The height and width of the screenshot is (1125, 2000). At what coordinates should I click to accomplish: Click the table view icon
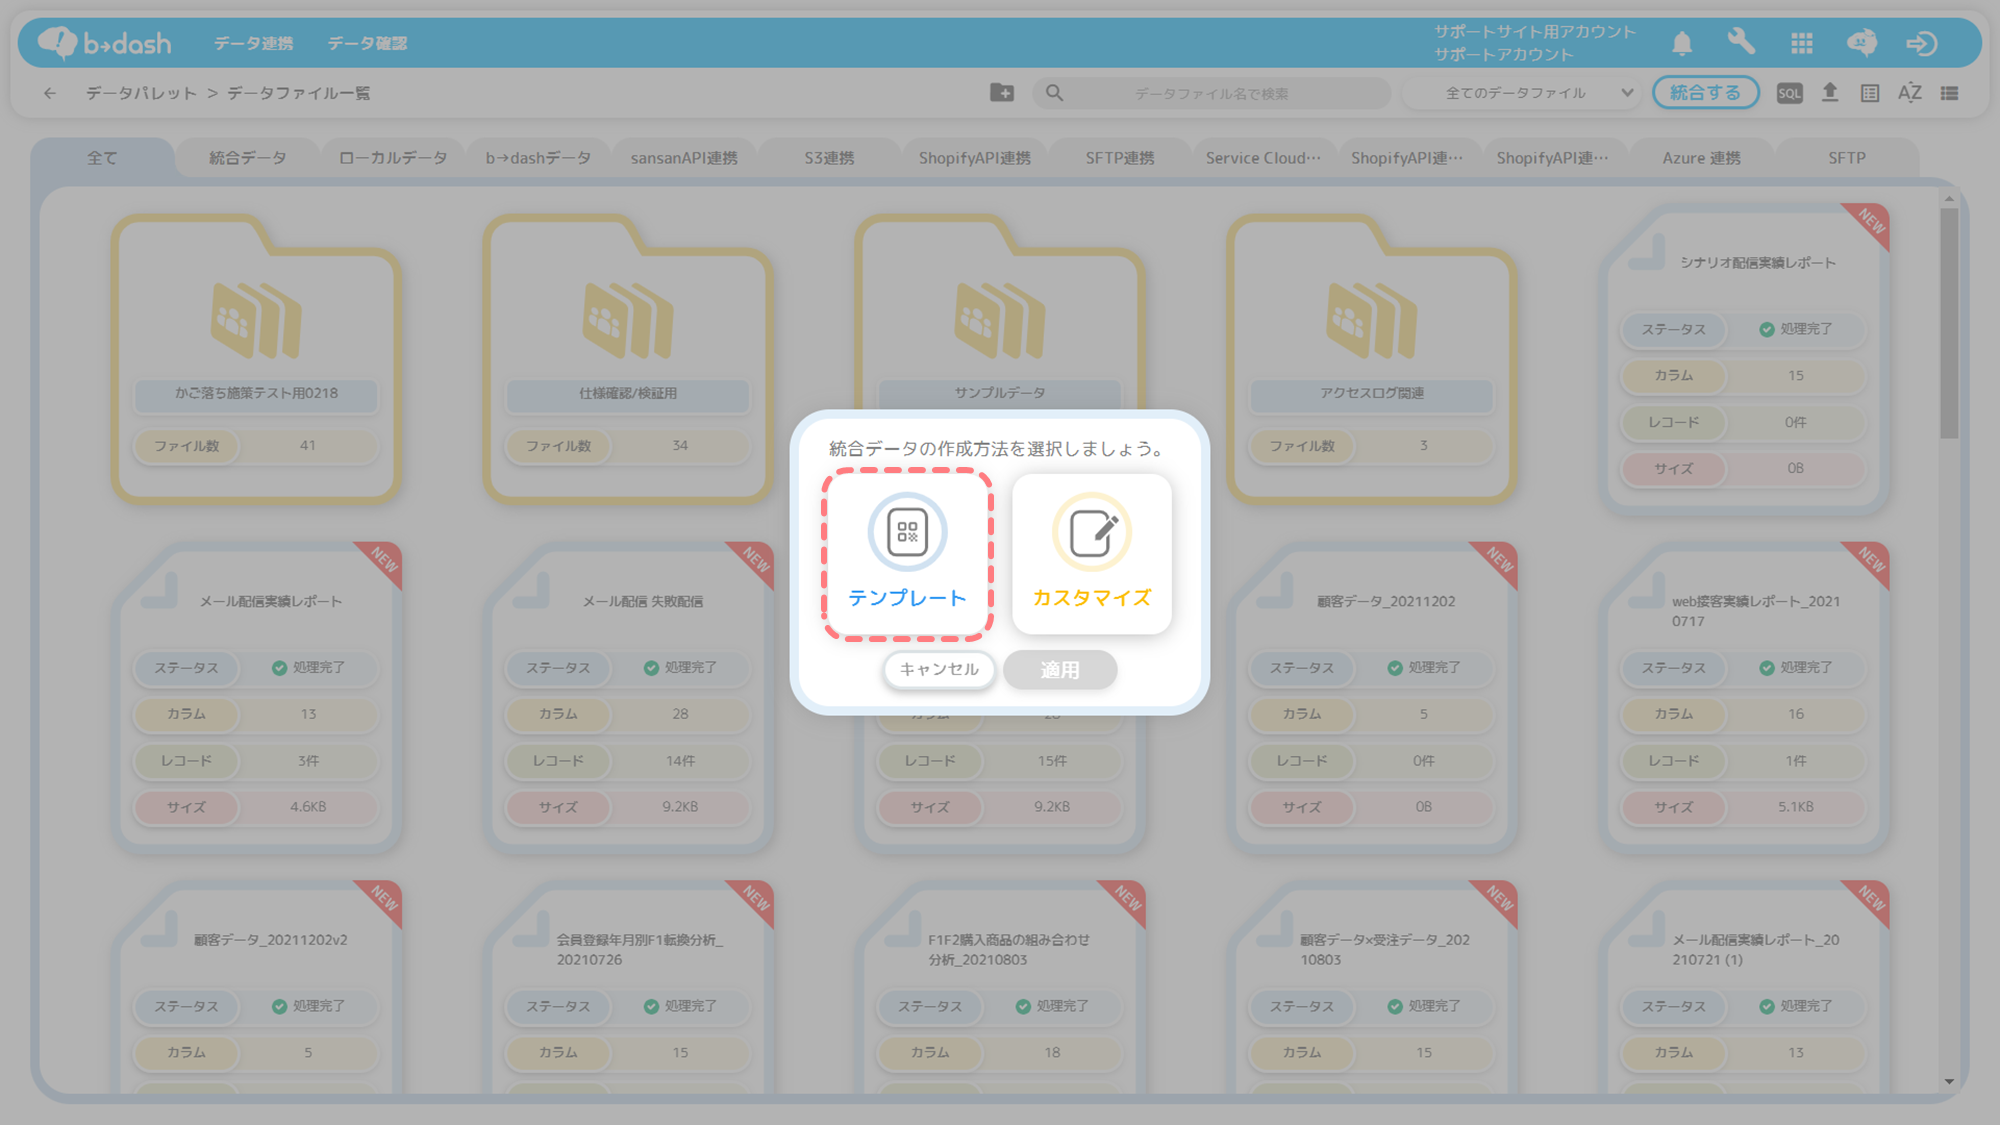point(1870,93)
